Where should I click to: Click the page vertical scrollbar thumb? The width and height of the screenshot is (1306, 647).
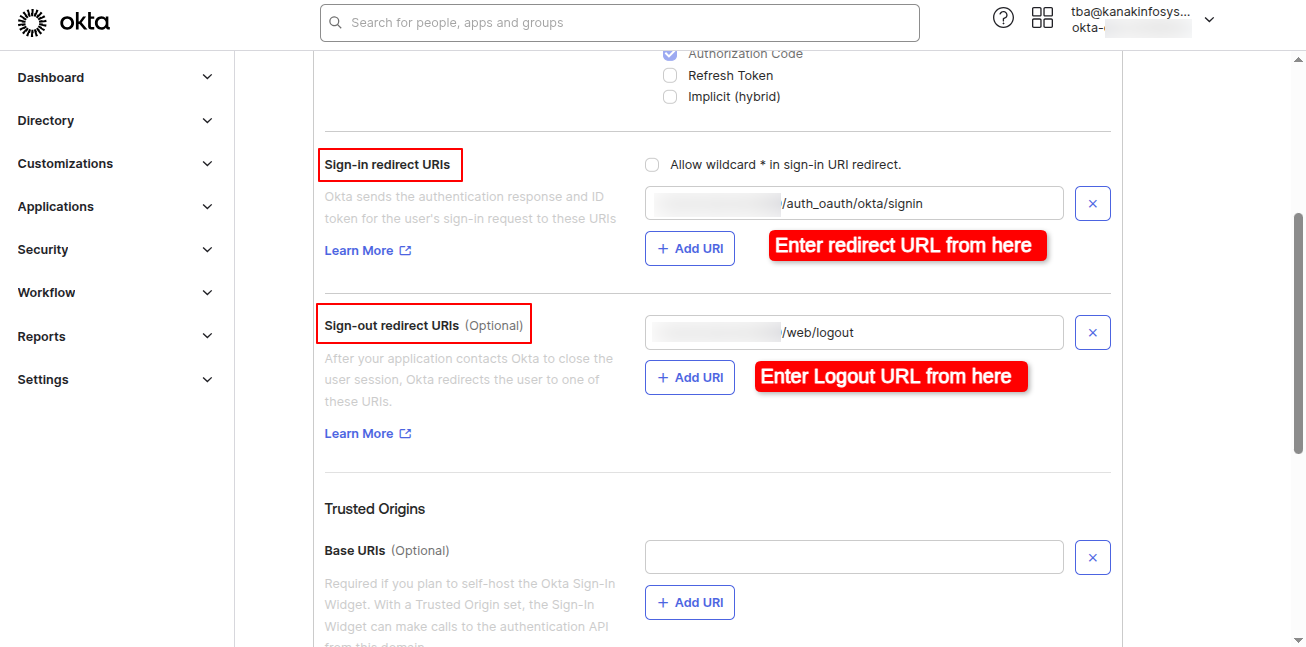[x=1299, y=333]
